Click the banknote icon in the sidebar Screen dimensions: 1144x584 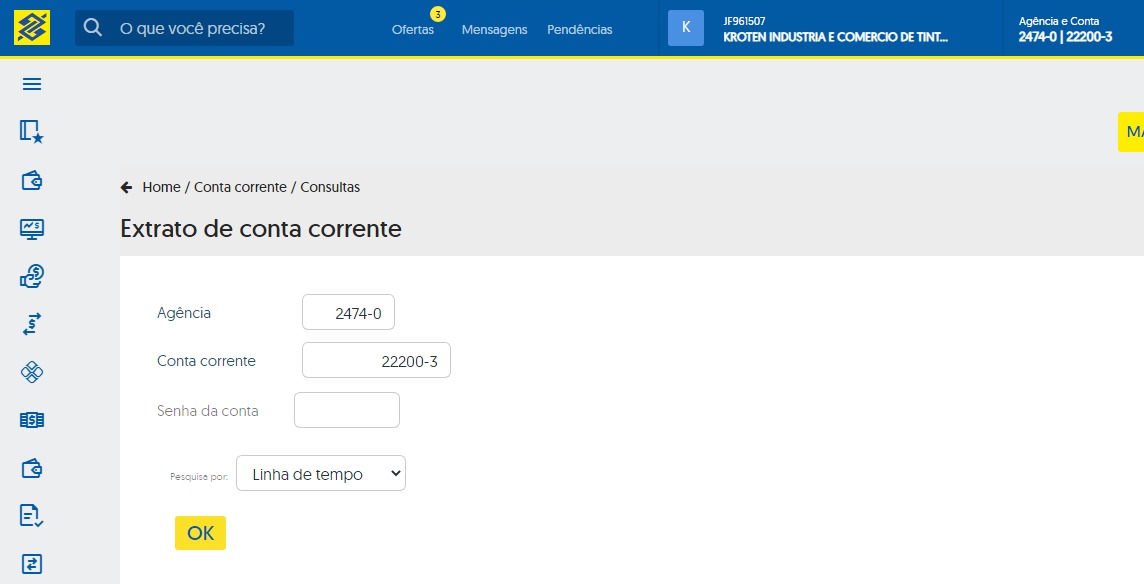32,421
